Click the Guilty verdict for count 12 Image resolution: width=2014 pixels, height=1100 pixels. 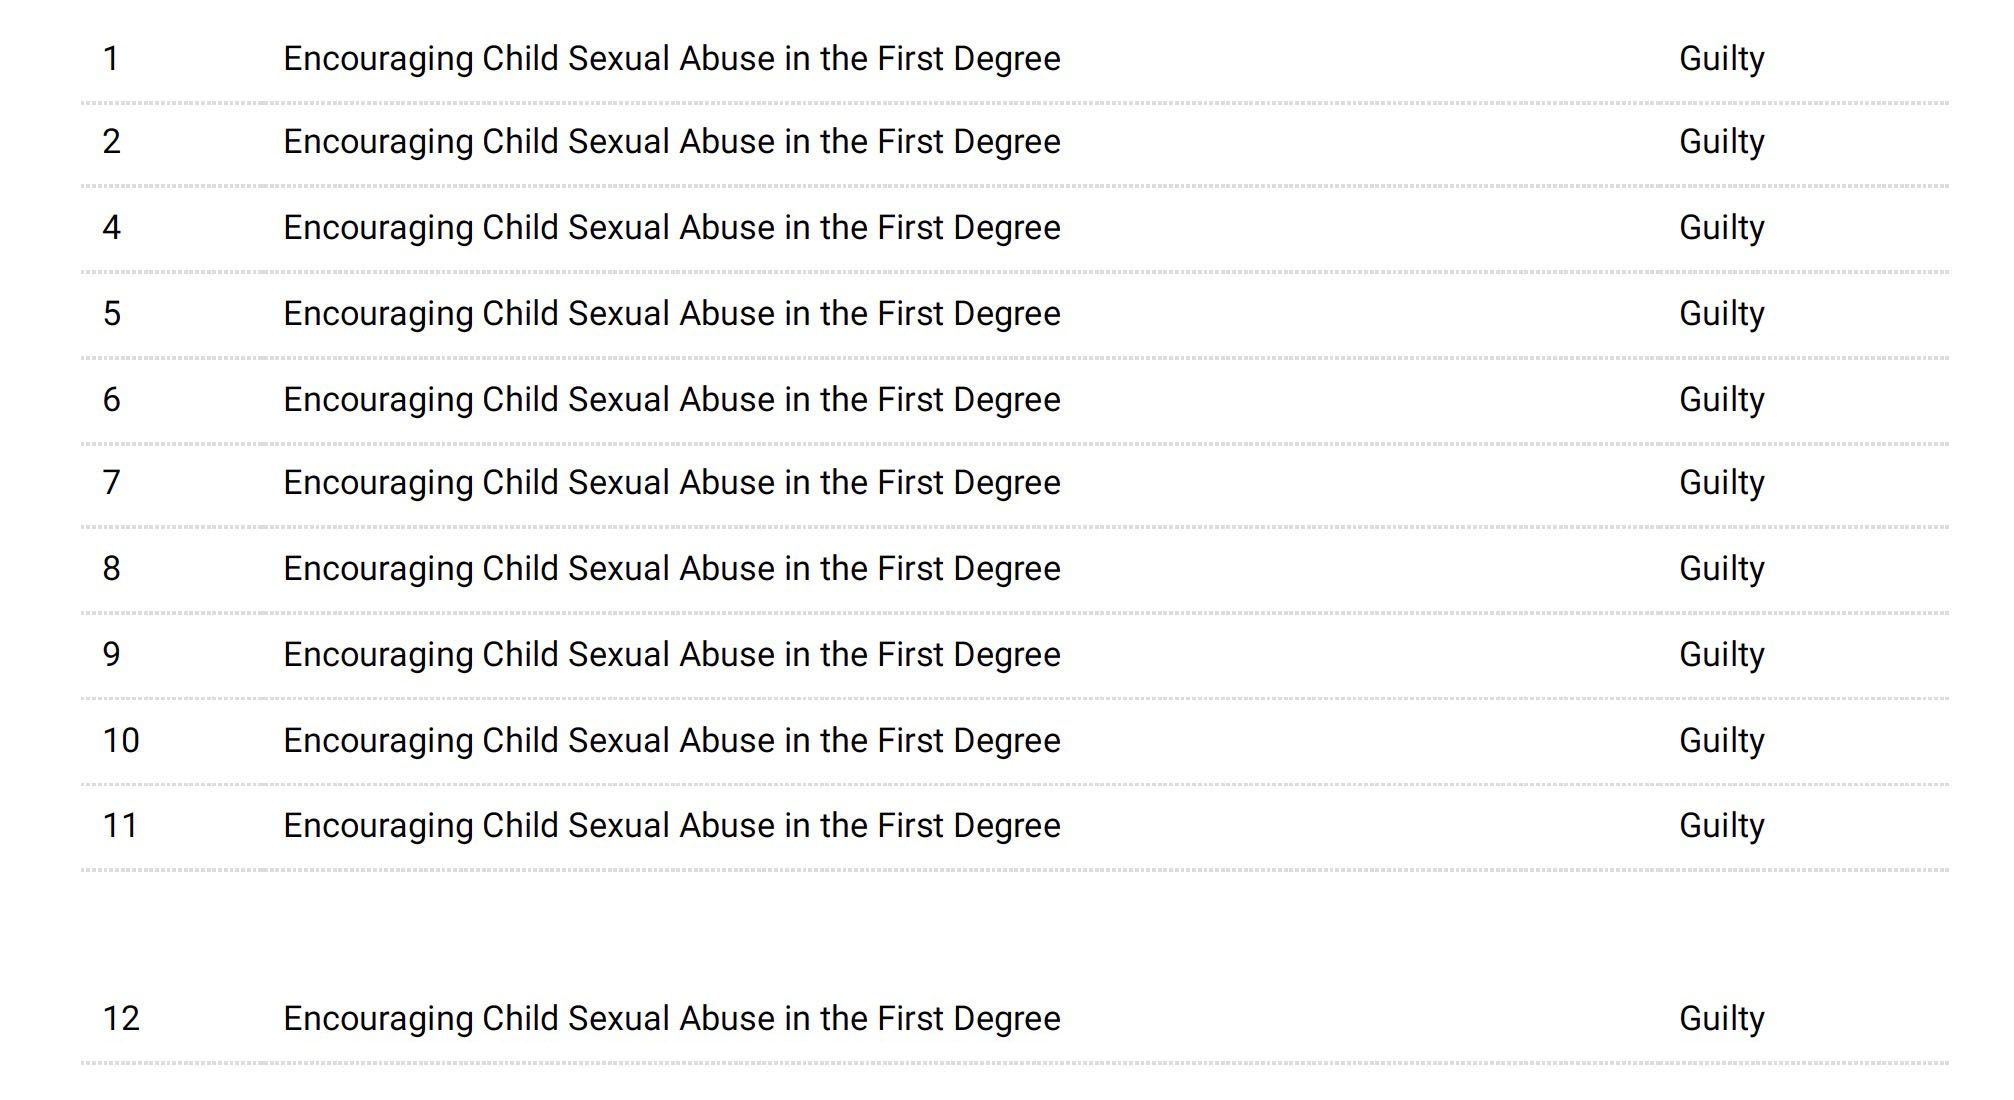point(1721,1019)
